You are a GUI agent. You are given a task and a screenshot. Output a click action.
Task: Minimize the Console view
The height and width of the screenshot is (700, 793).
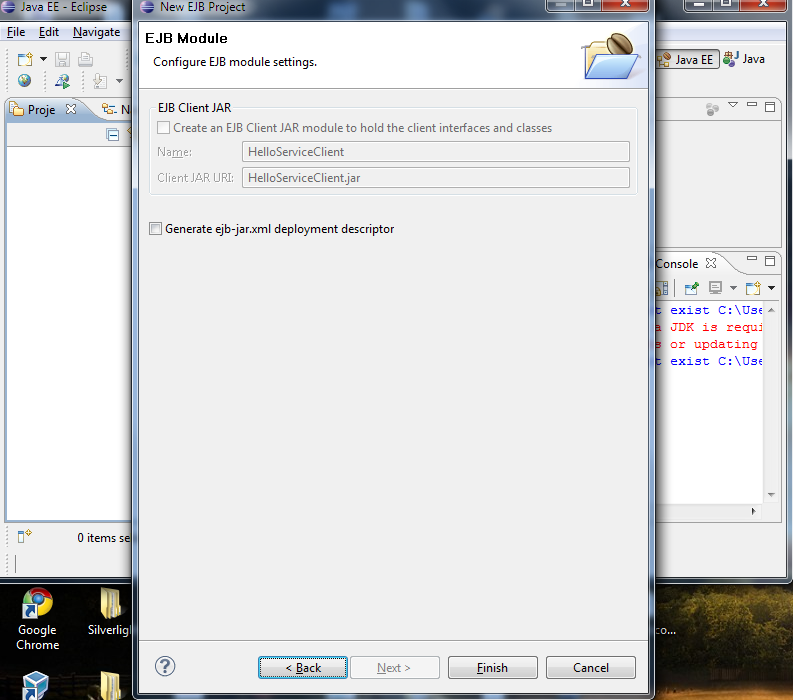pos(752,258)
